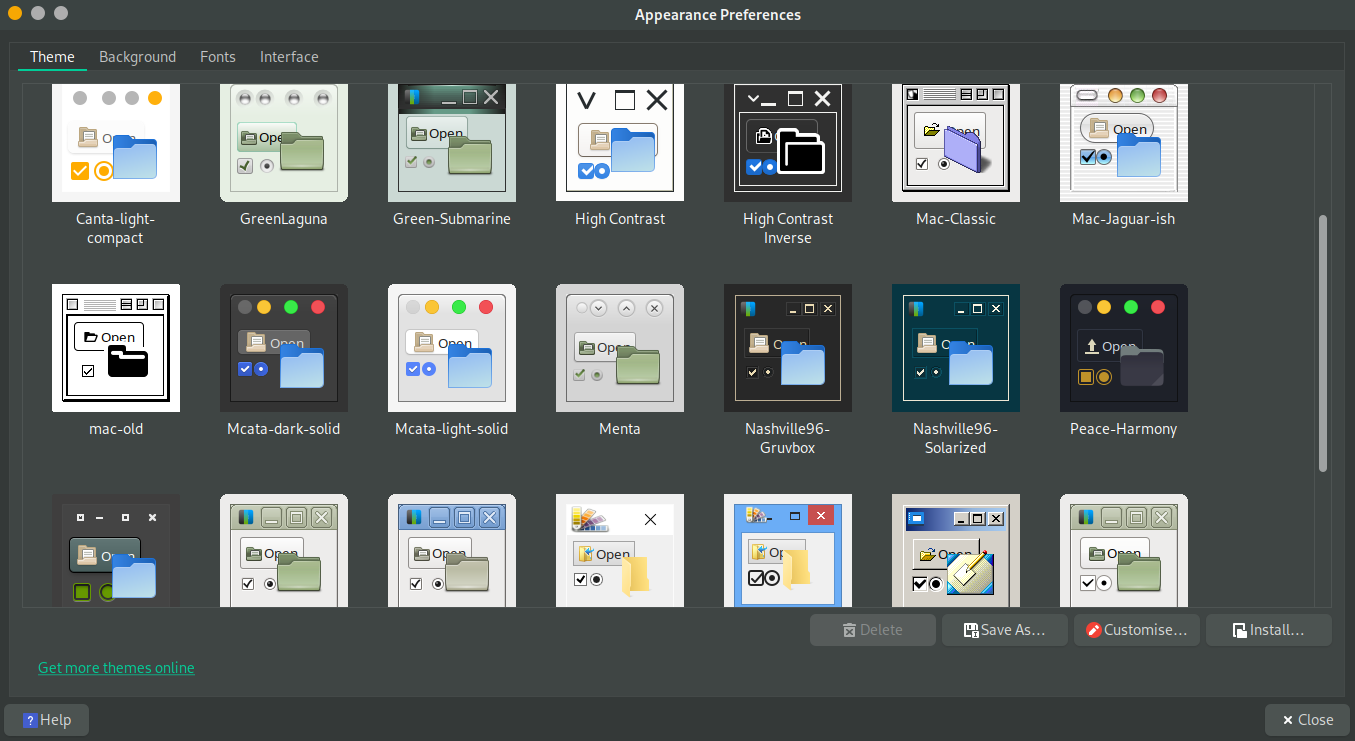Select the Menta theme preview
The width and height of the screenshot is (1355, 741).
(620, 348)
